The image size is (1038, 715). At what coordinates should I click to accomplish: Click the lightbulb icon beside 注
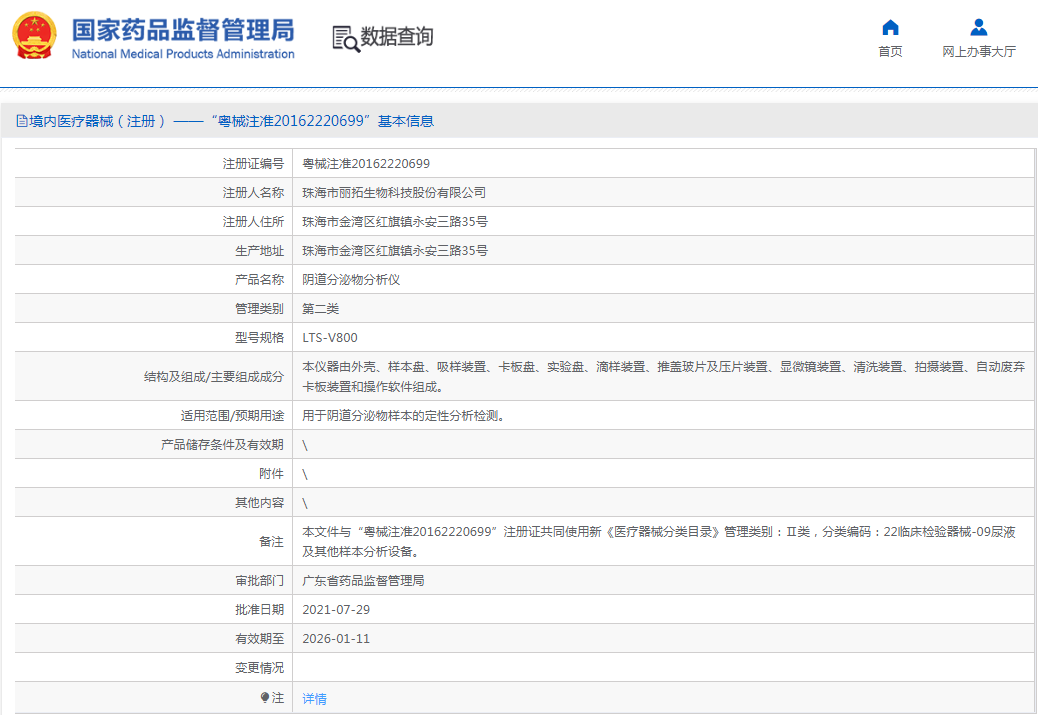(x=265, y=697)
